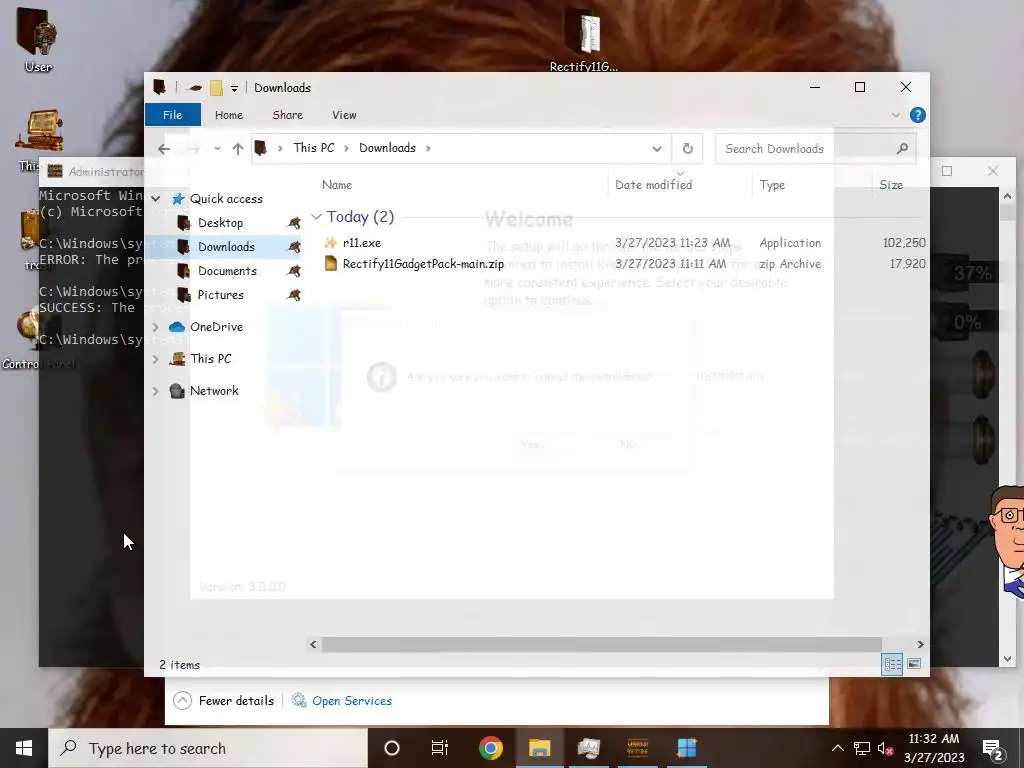Sort by the Name column header
1024x768 pixels.
click(x=337, y=185)
